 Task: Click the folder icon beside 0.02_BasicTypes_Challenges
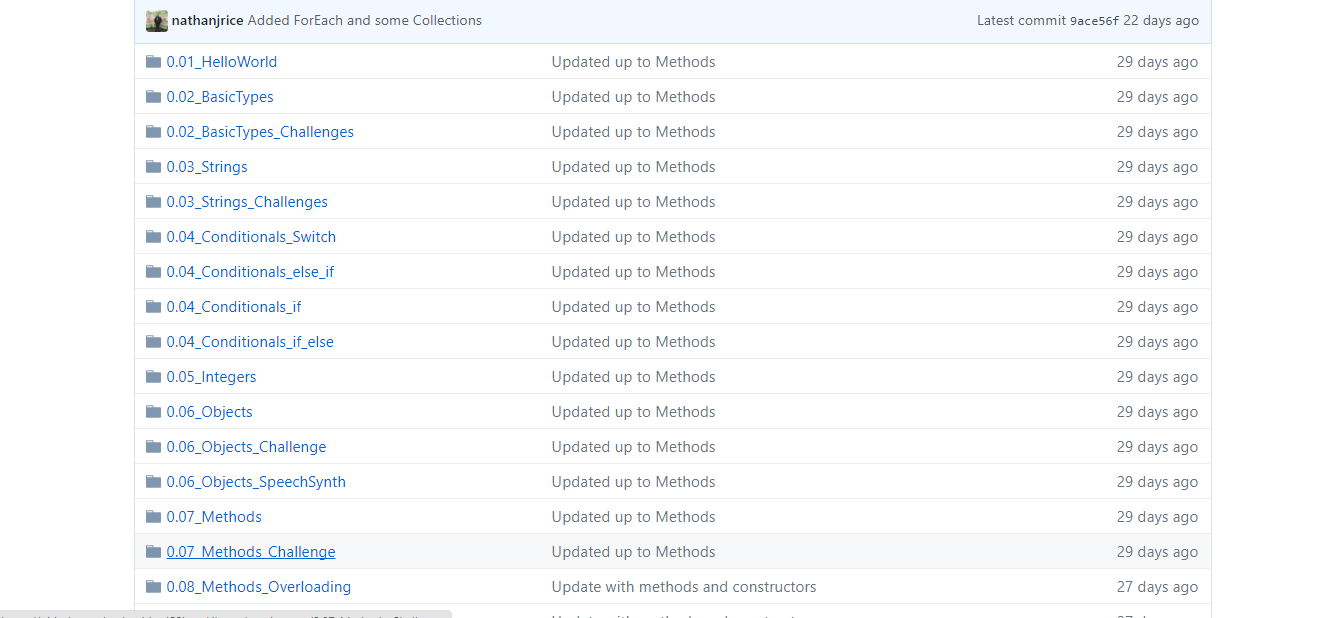click(x=153, y=132)
